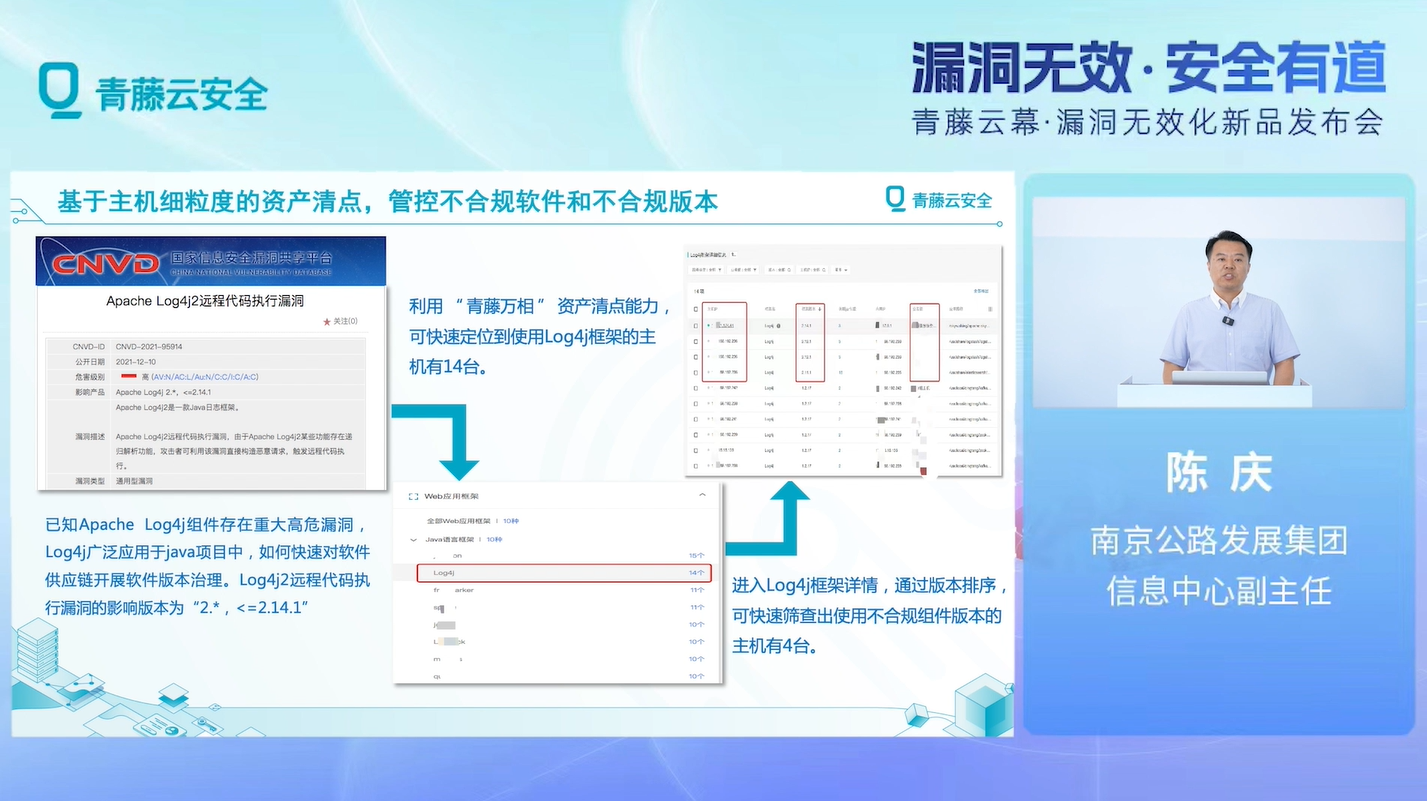Viewport: 1427px width, 801px height.
Task: Select the 2021-12-10 disclosure date
Action: pyautogui.click(x=137, y=361)
